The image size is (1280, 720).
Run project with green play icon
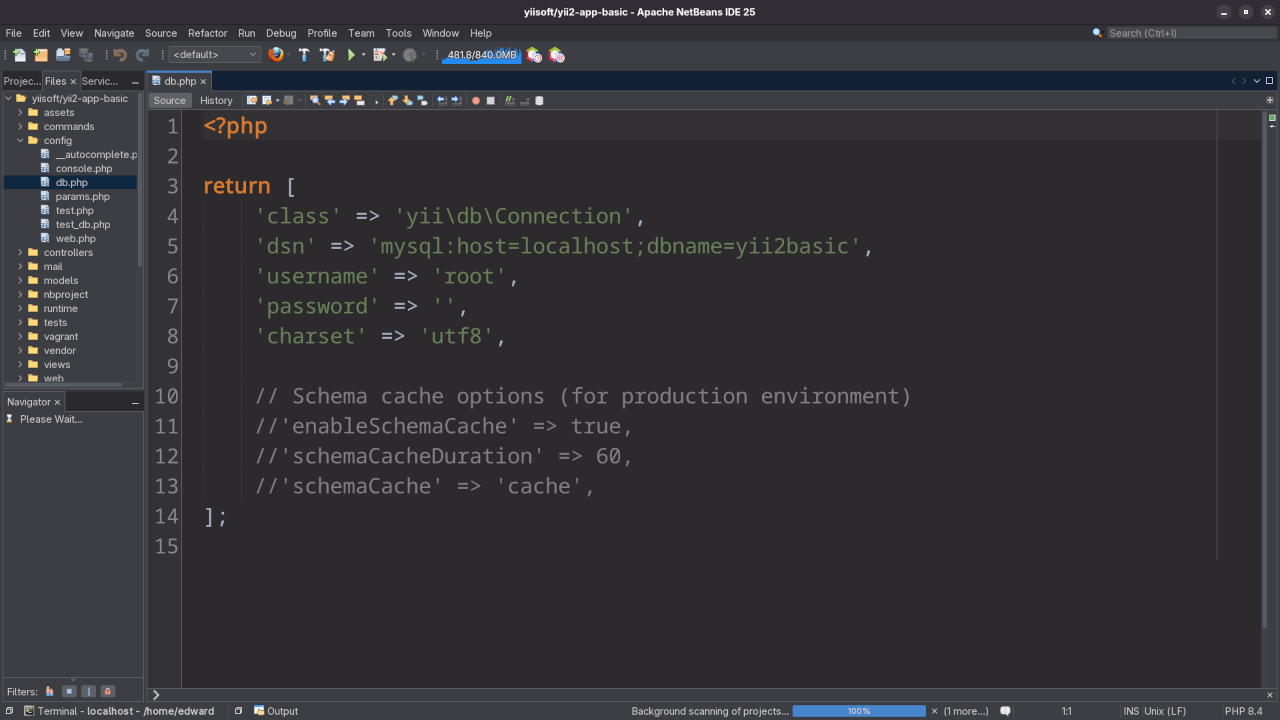[351, 55]
